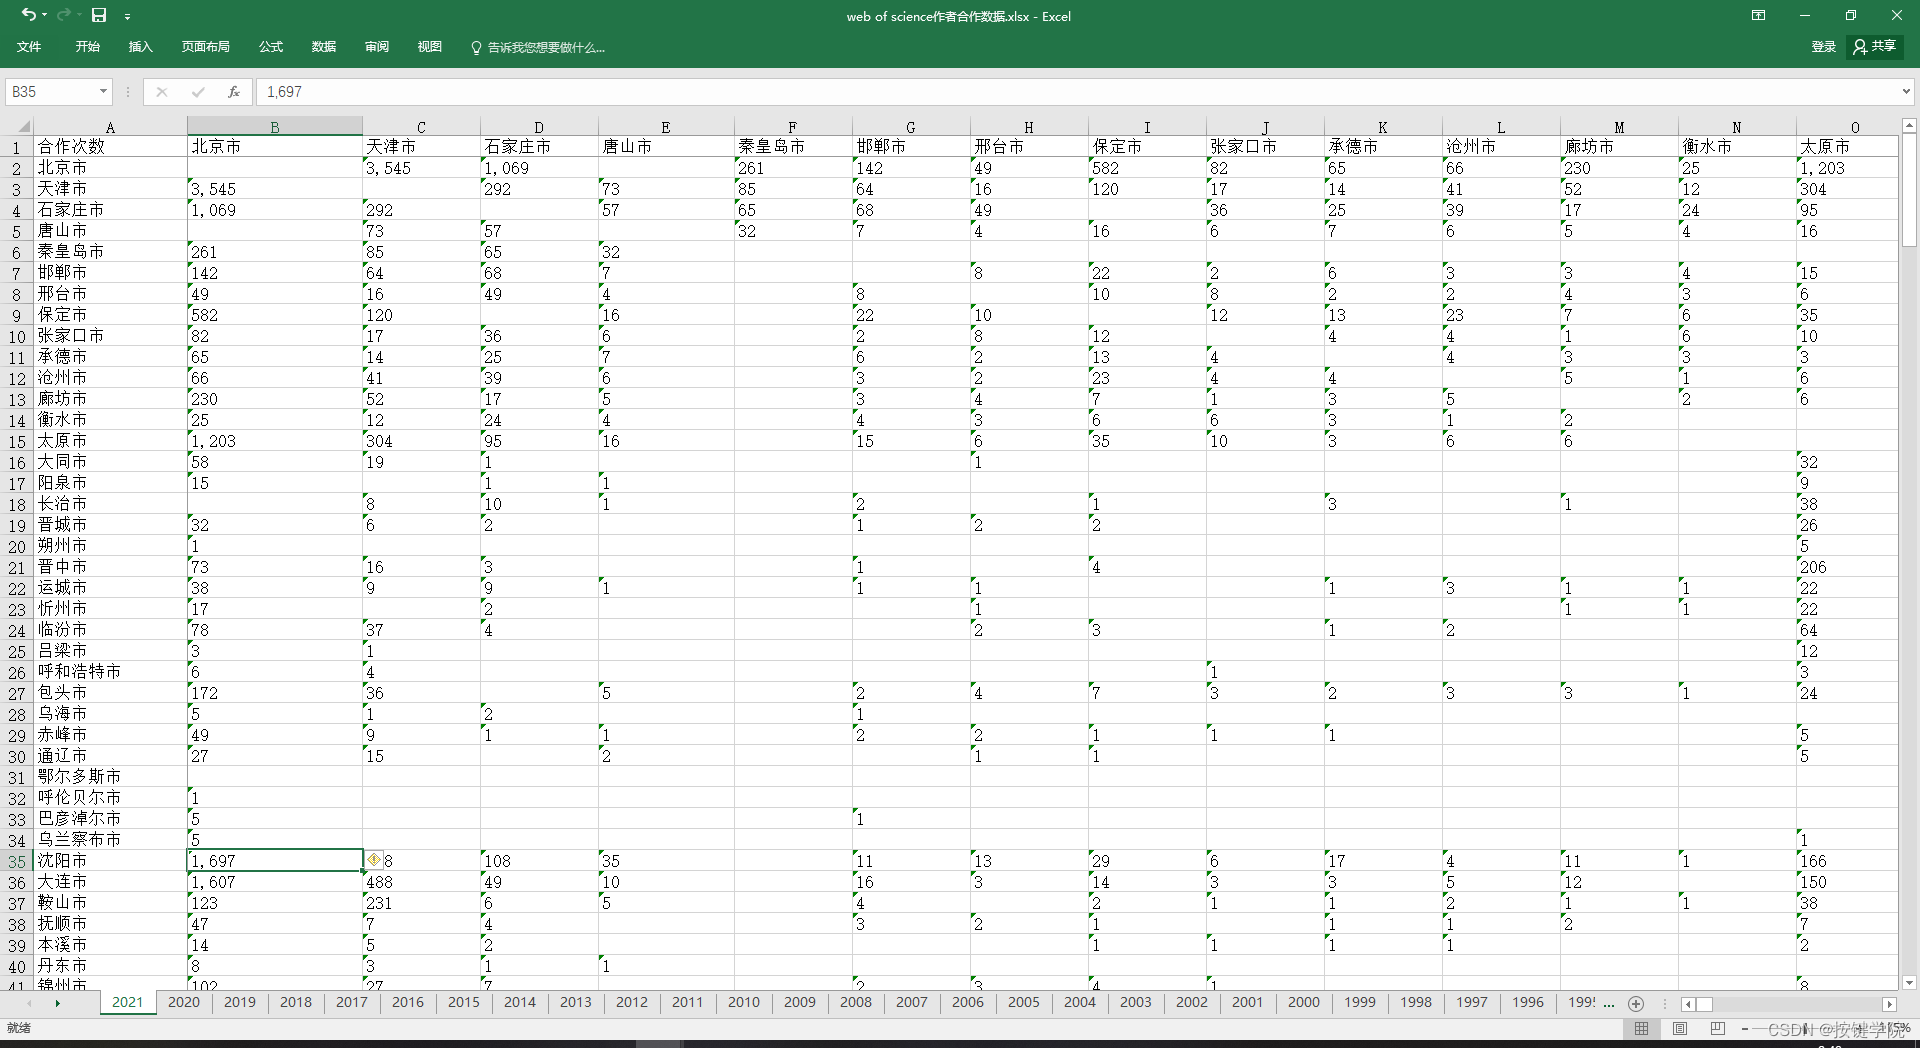
Task: Click the formula bar showing 1,697
Action: point(1075,91)
